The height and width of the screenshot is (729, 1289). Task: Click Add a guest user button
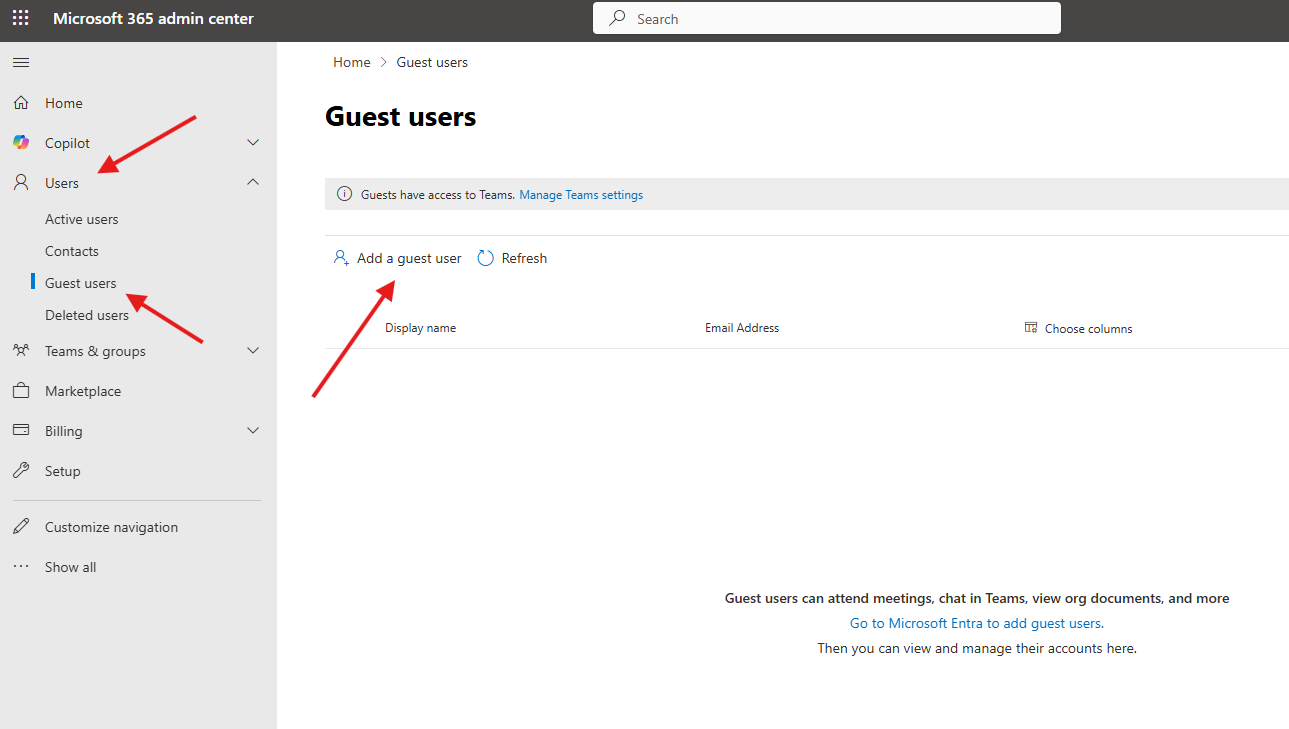coord(398,258)
